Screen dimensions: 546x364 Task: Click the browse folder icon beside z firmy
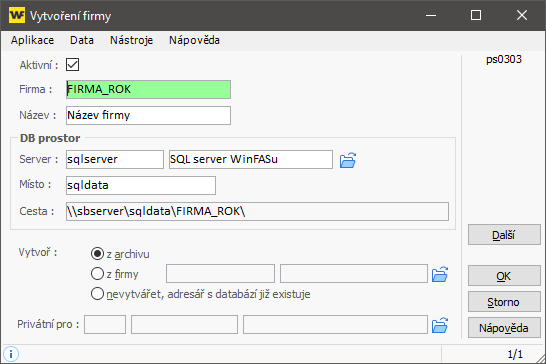[x=440, y=274]
